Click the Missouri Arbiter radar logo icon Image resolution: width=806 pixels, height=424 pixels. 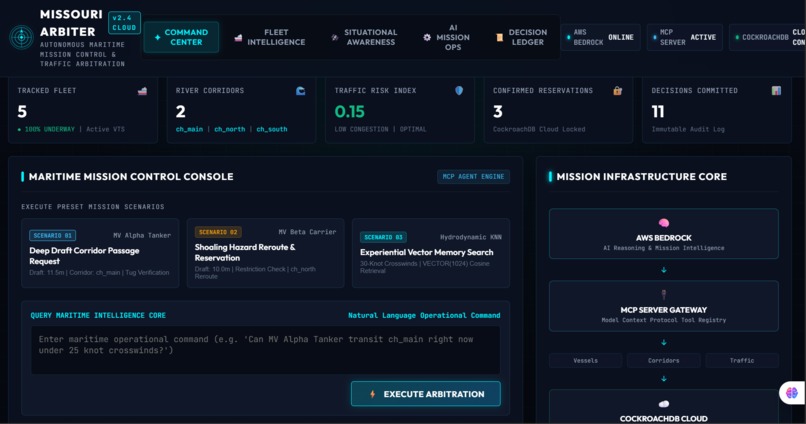[x=22, y=37]
